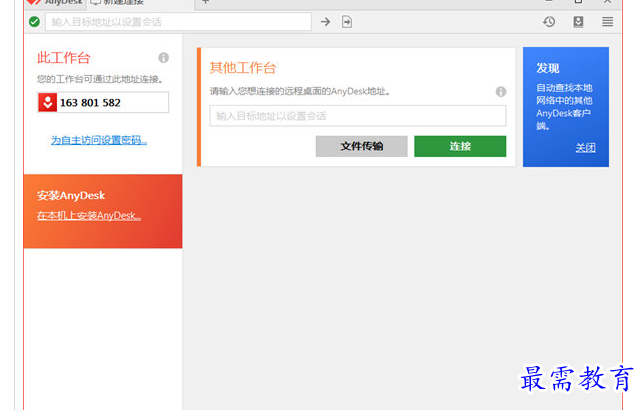Add a new tab with plus button
The height and width of the screenshot is (410, 642).
click(x=206, y=2)
